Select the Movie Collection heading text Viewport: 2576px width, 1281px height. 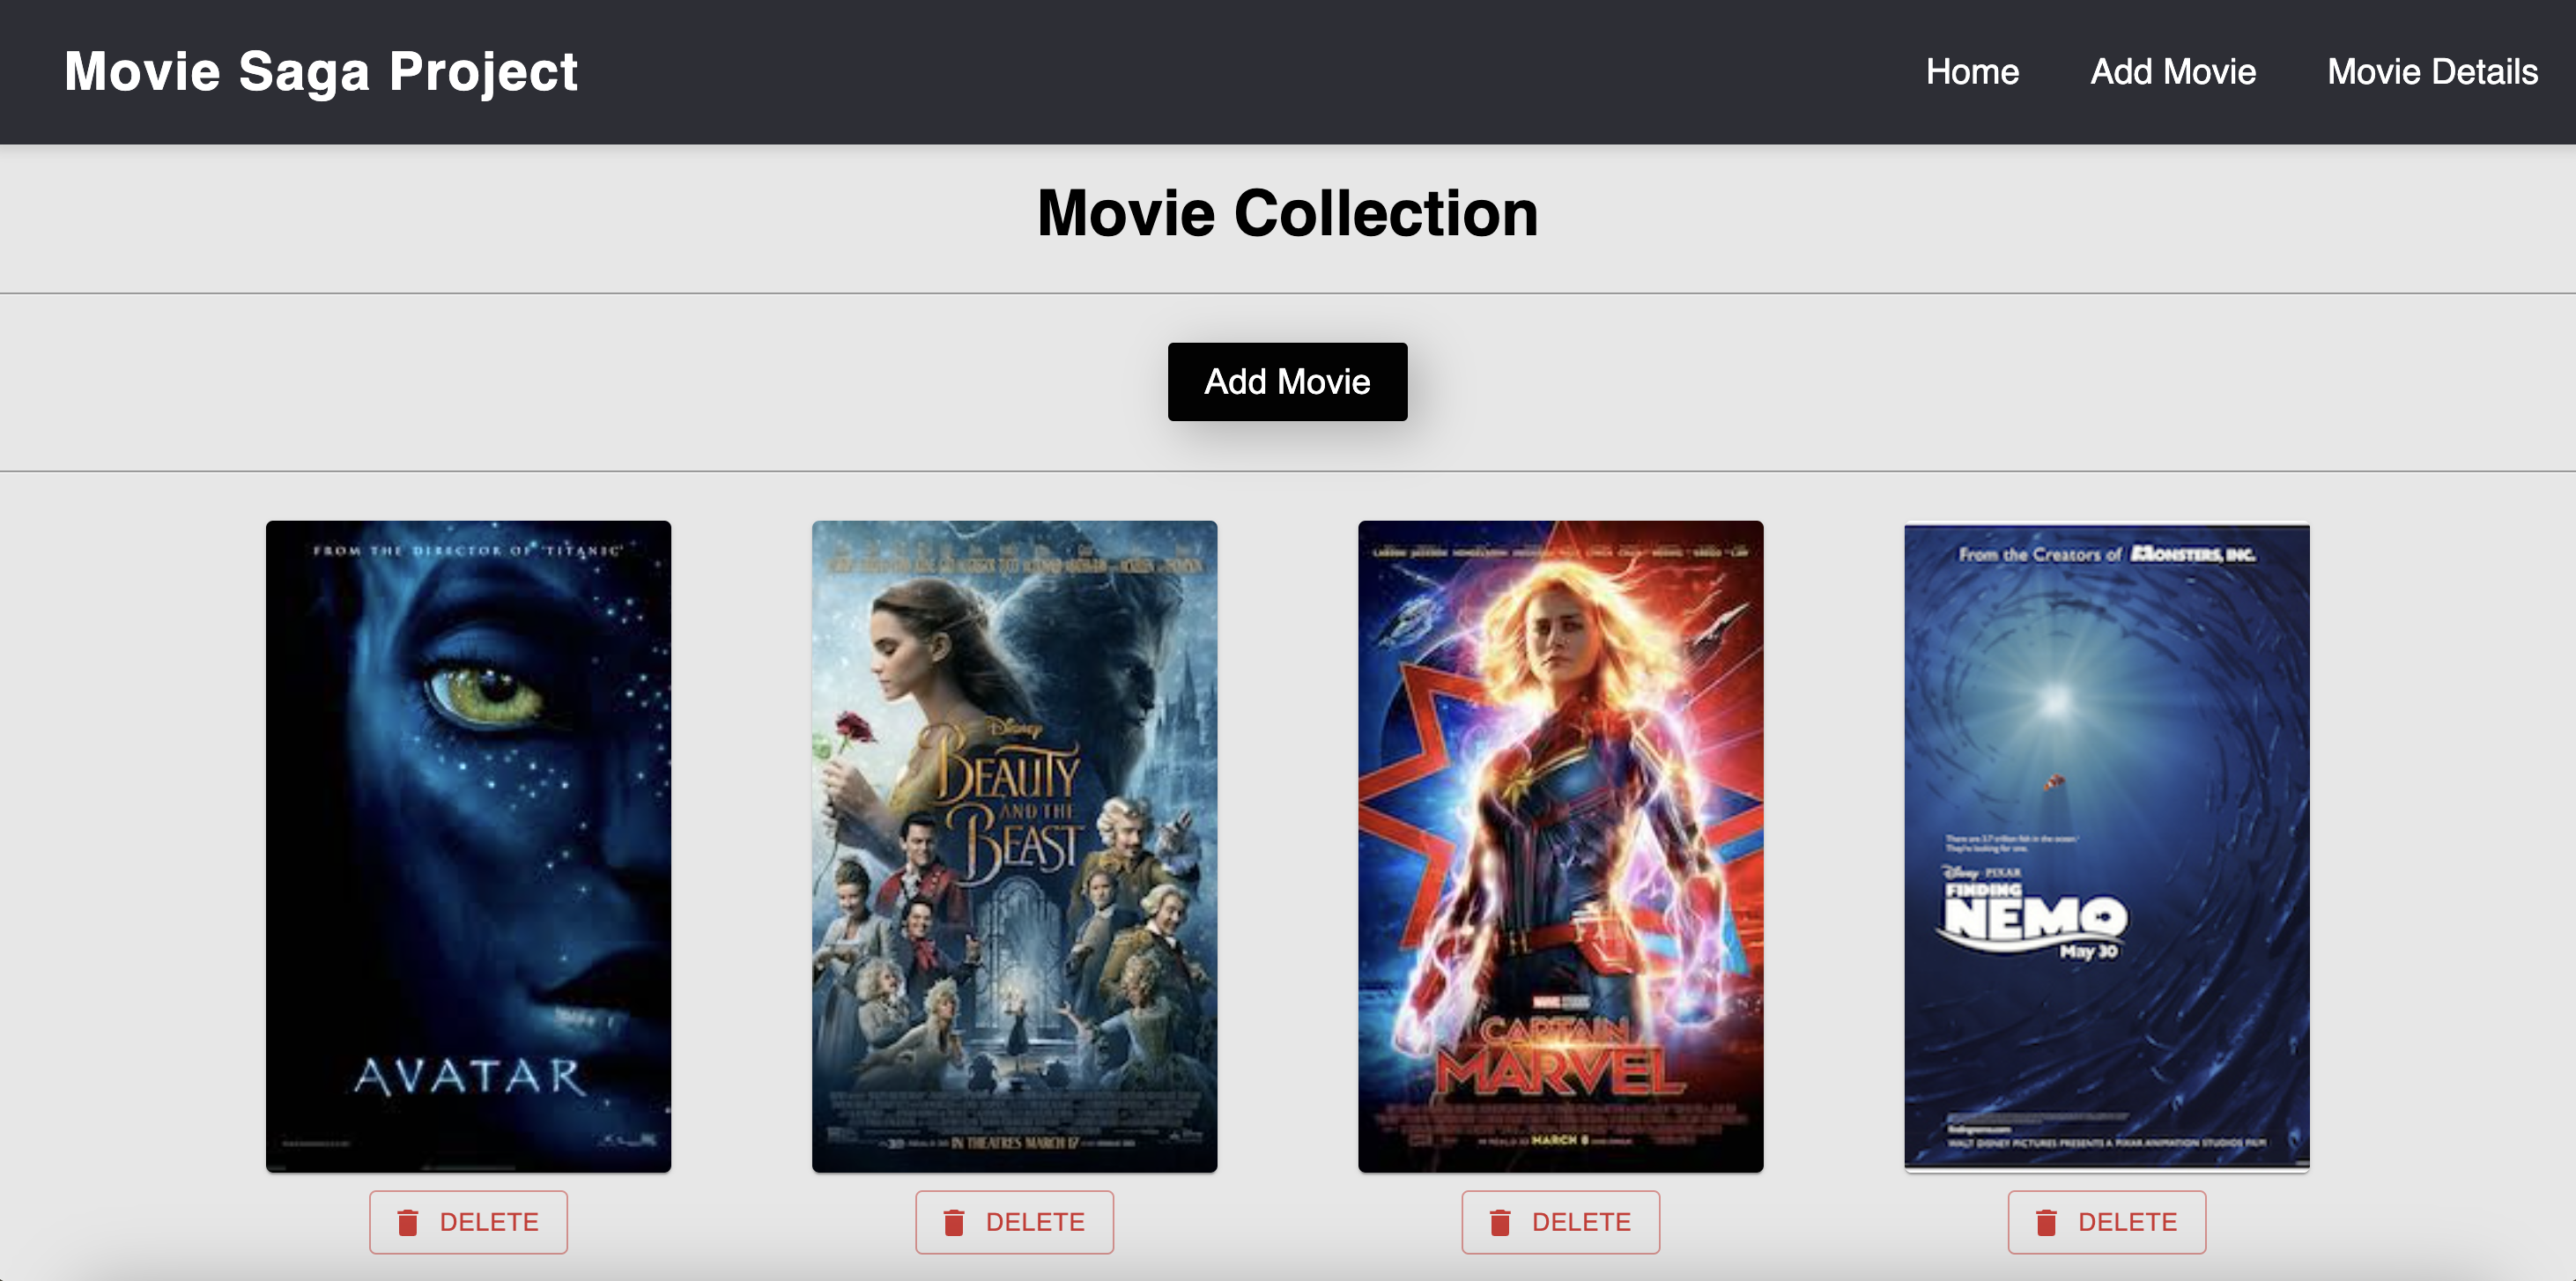coord(1287,214)
